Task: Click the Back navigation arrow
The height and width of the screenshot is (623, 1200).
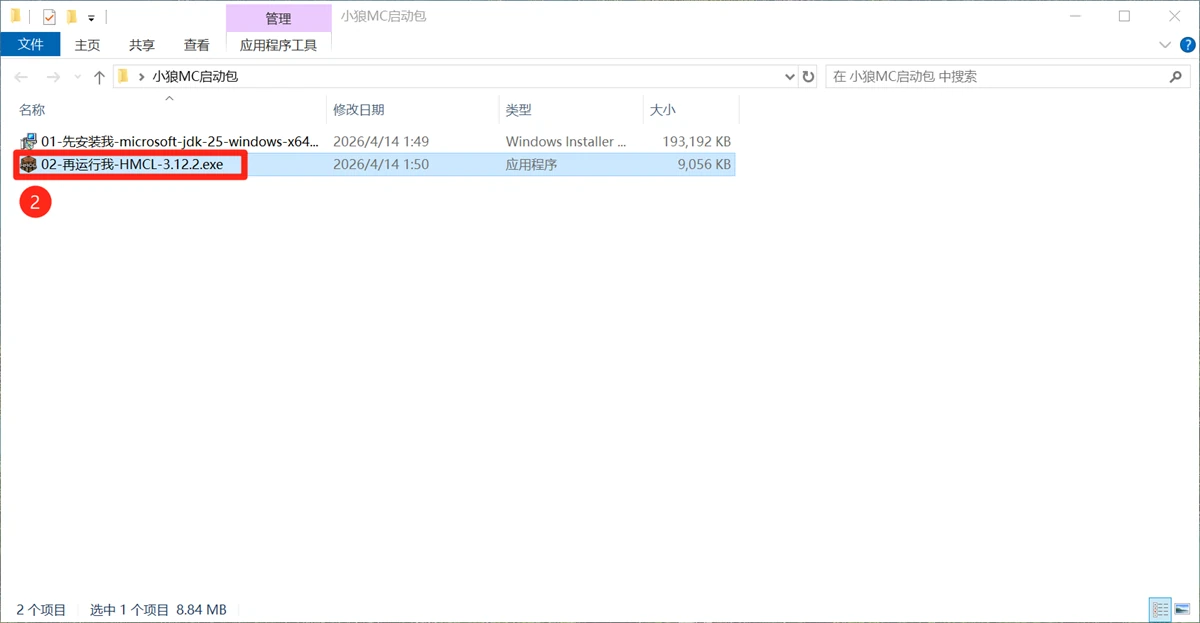Action: pyautogui.click(x=22, y=77)
